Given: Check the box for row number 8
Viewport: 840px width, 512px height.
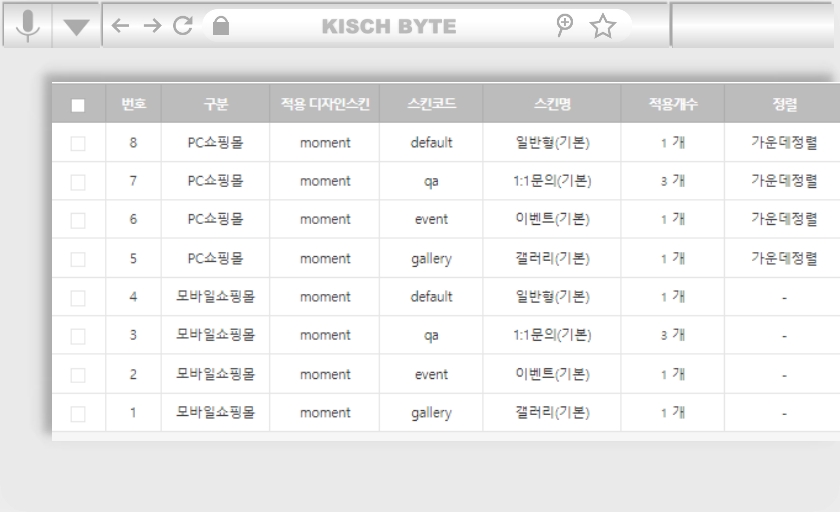Looking at the screenshot, I should (78, 143).
